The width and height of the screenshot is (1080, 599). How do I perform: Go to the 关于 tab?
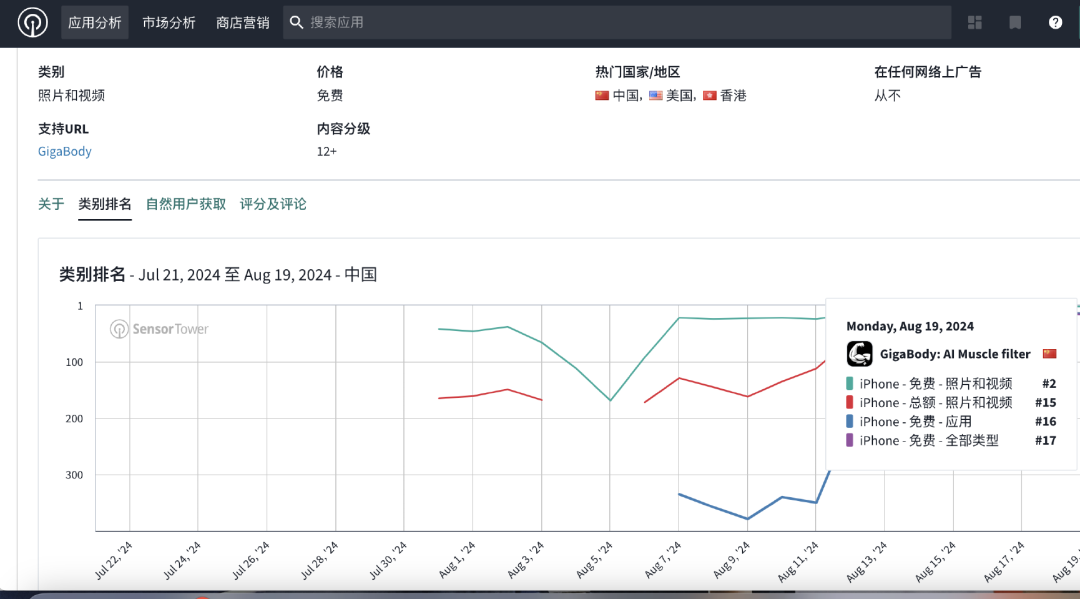point(51,204)
